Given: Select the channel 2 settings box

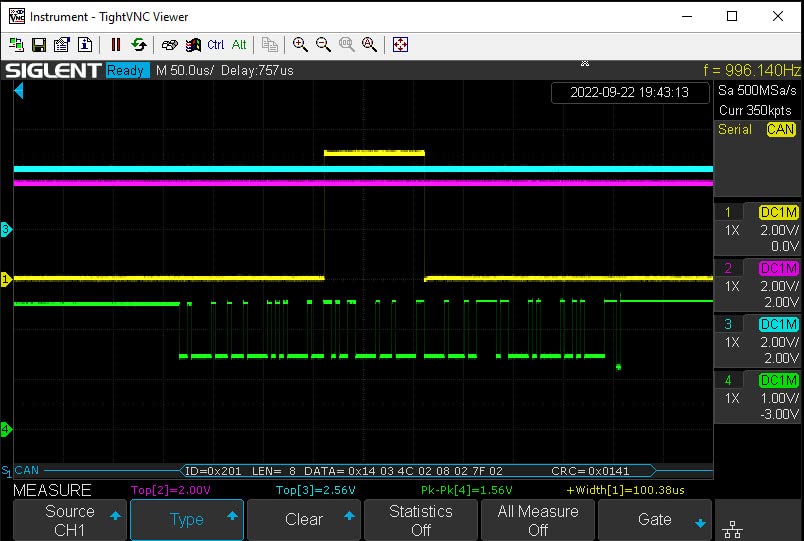Looking at the screenshot, I should (756, 285).
